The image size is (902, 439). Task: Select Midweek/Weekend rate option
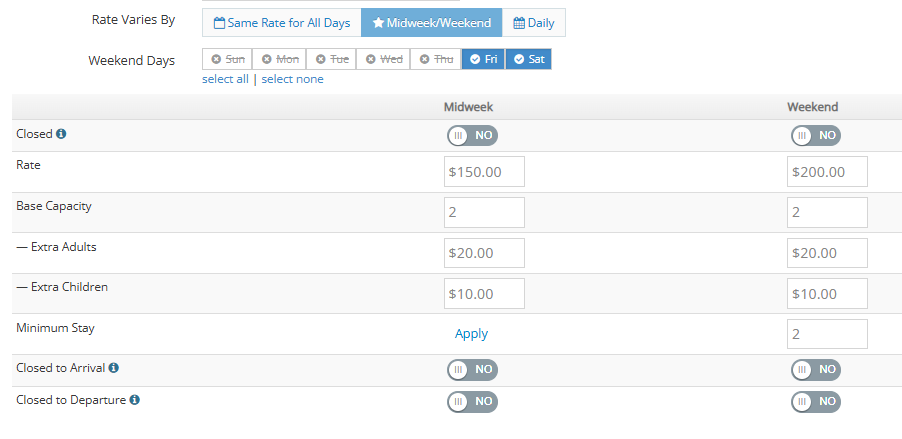click(431, 22)
